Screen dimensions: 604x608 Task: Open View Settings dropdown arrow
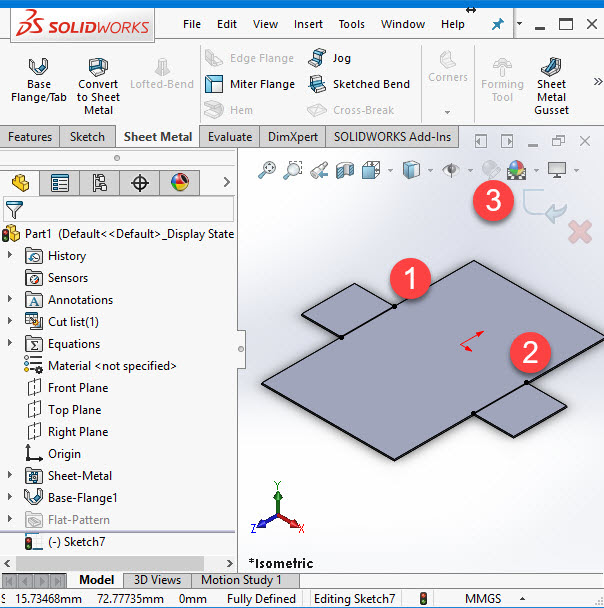(x=576, y=170)
